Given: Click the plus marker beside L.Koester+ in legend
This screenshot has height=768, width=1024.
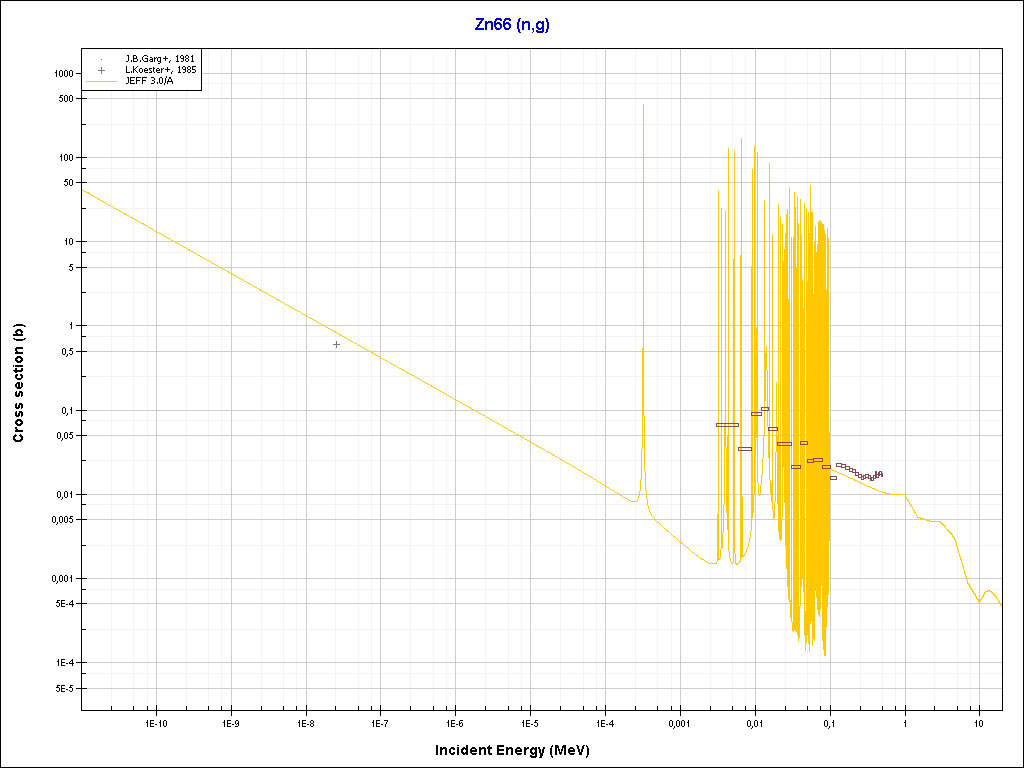Looking at the screenshot, I should 101,70.
